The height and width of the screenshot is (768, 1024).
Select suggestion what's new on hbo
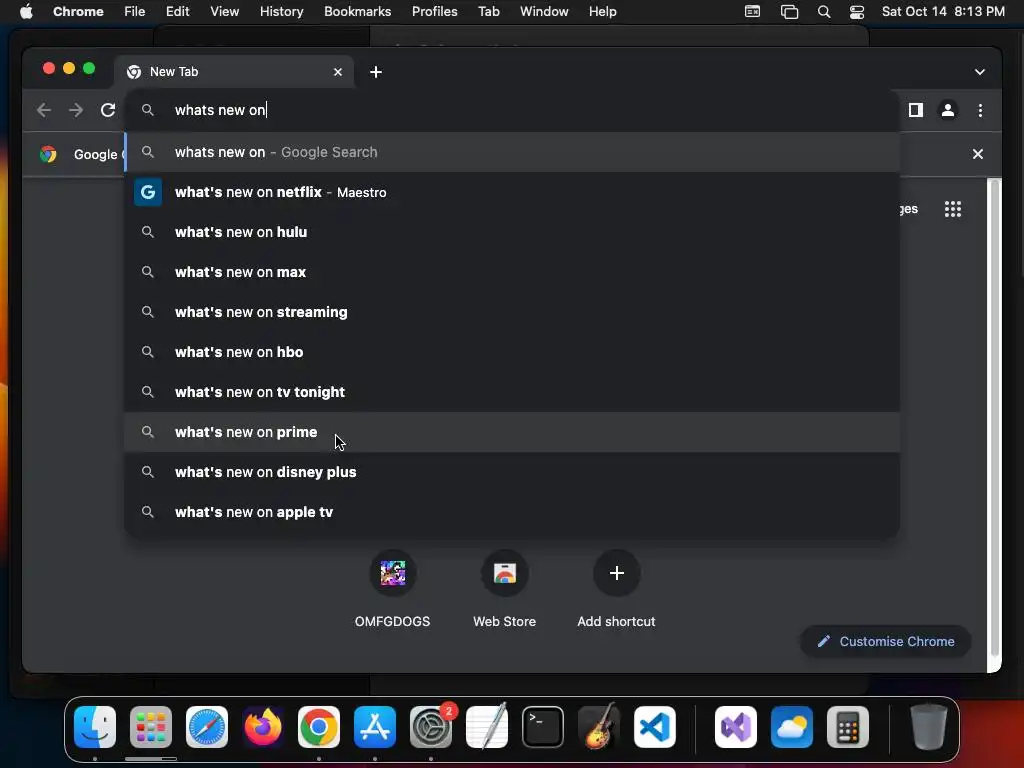tap(512, 352)
